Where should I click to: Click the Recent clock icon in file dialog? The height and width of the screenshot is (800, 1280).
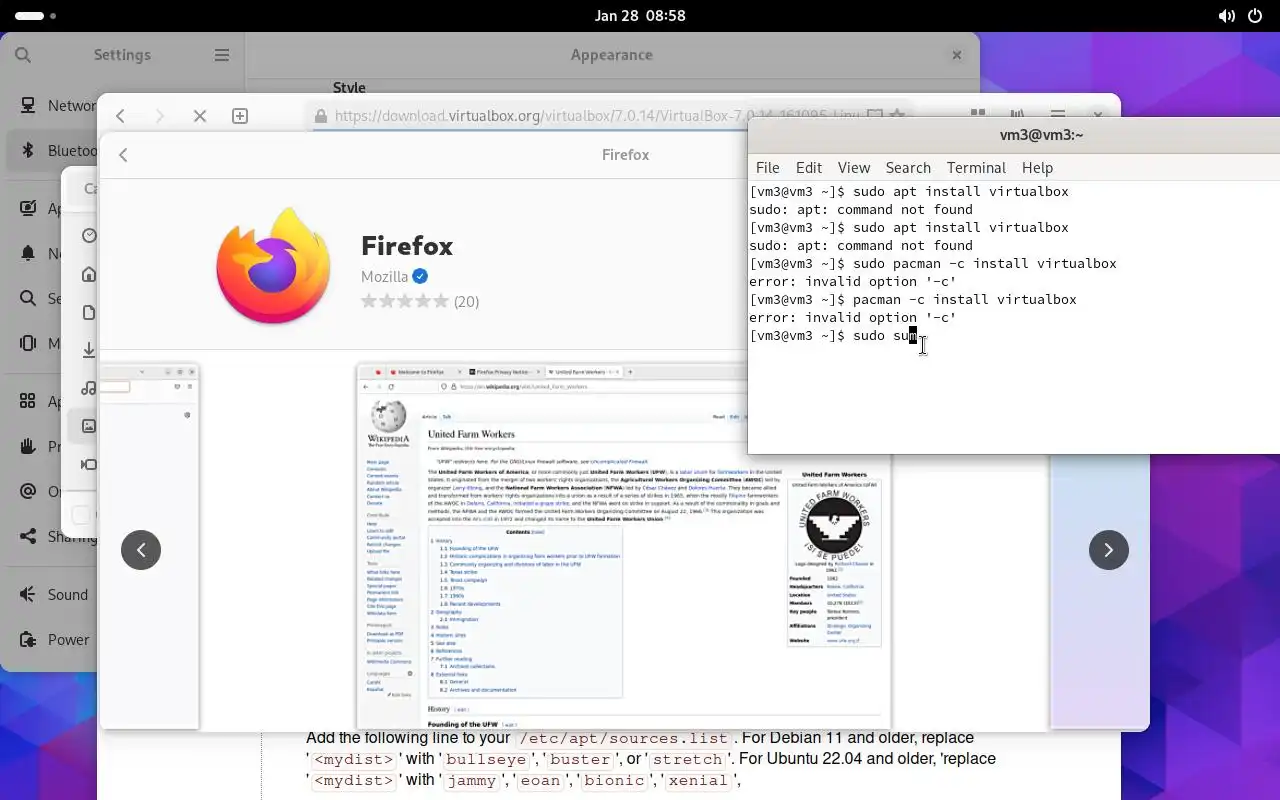(89, 236)
